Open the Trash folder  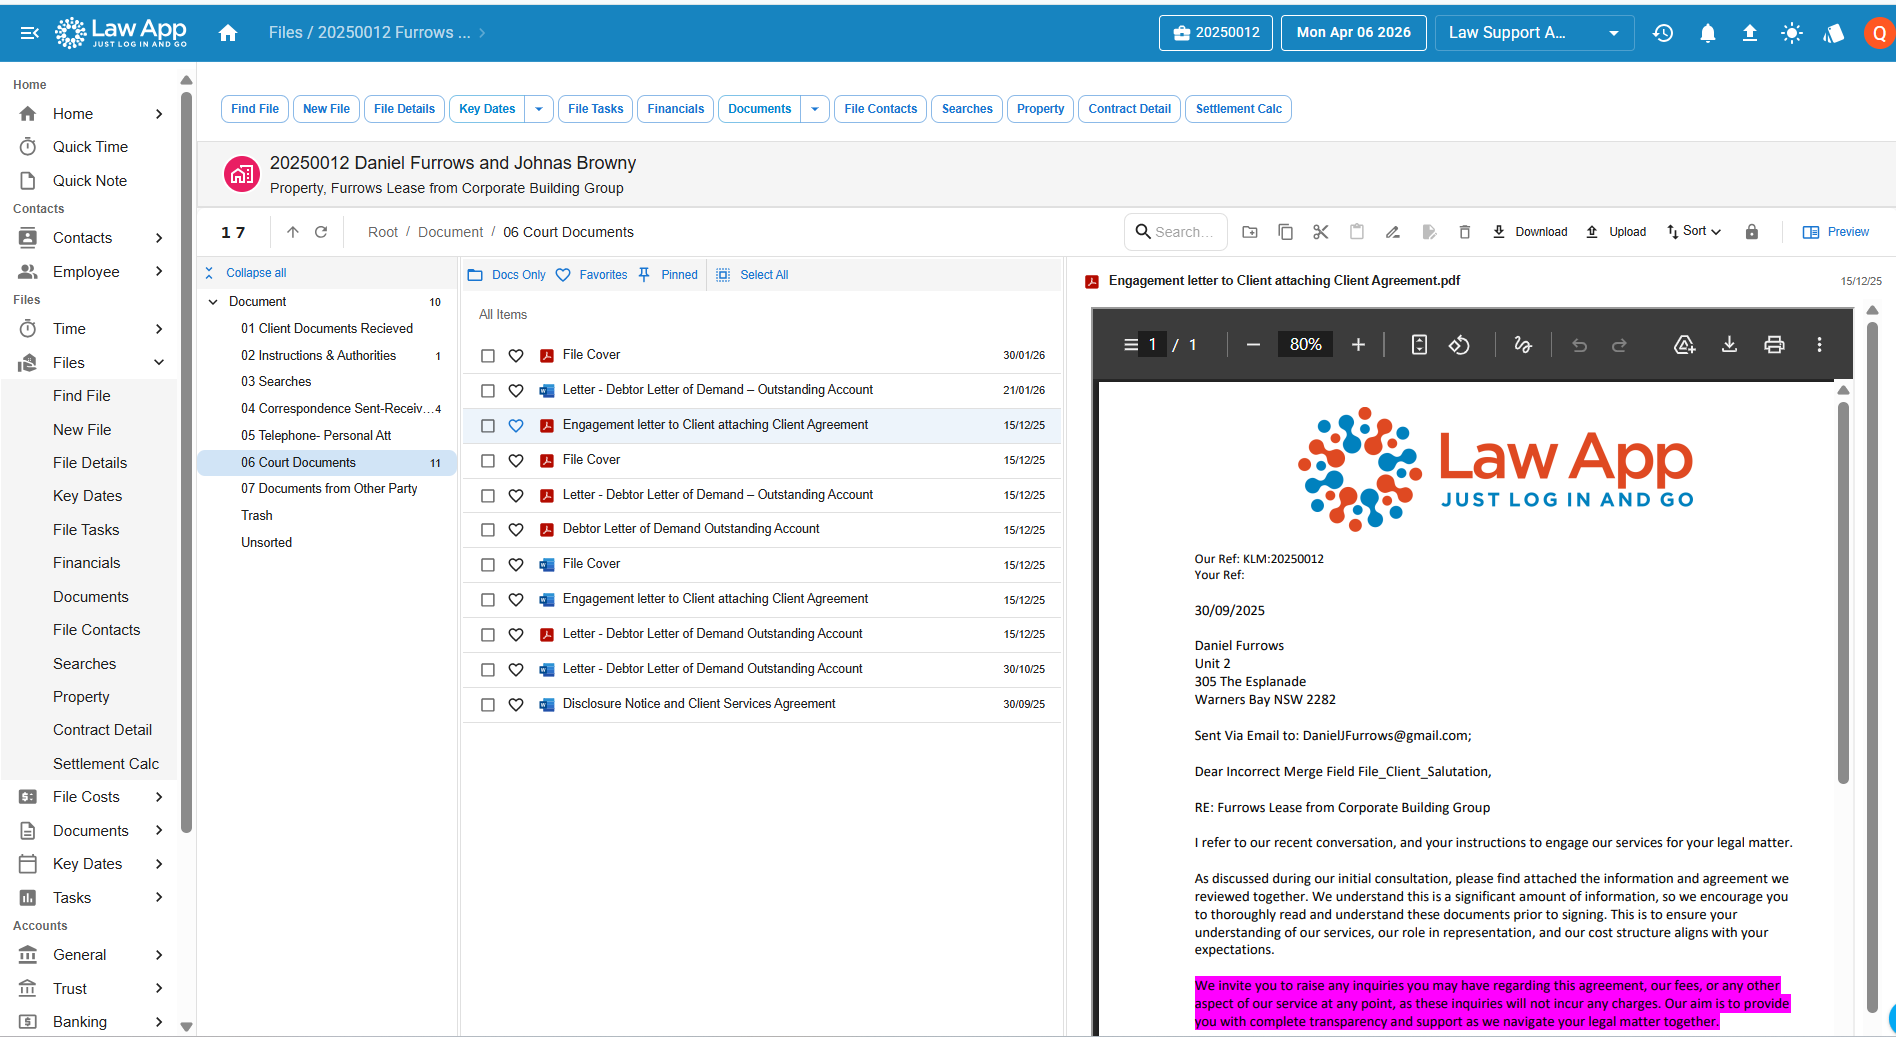(257, 515)
